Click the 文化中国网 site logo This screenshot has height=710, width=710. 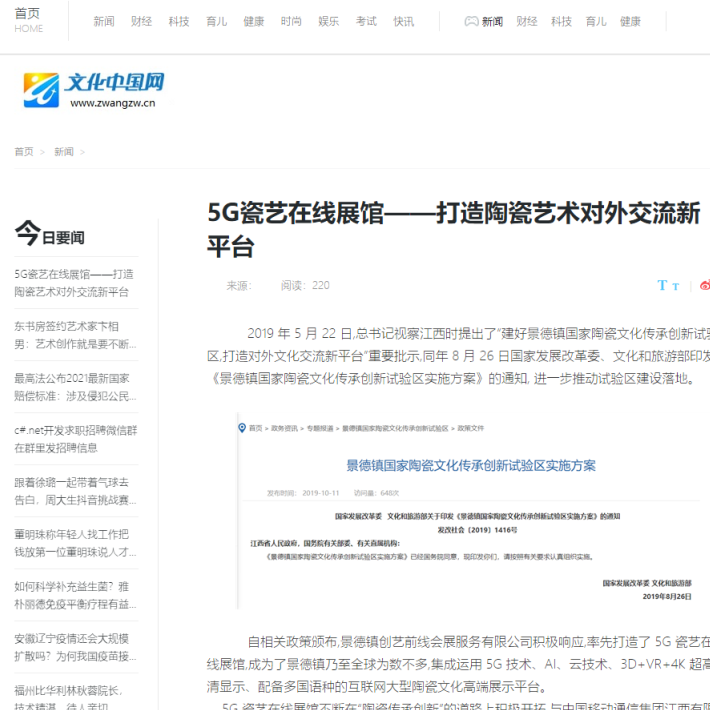[93, 90]
